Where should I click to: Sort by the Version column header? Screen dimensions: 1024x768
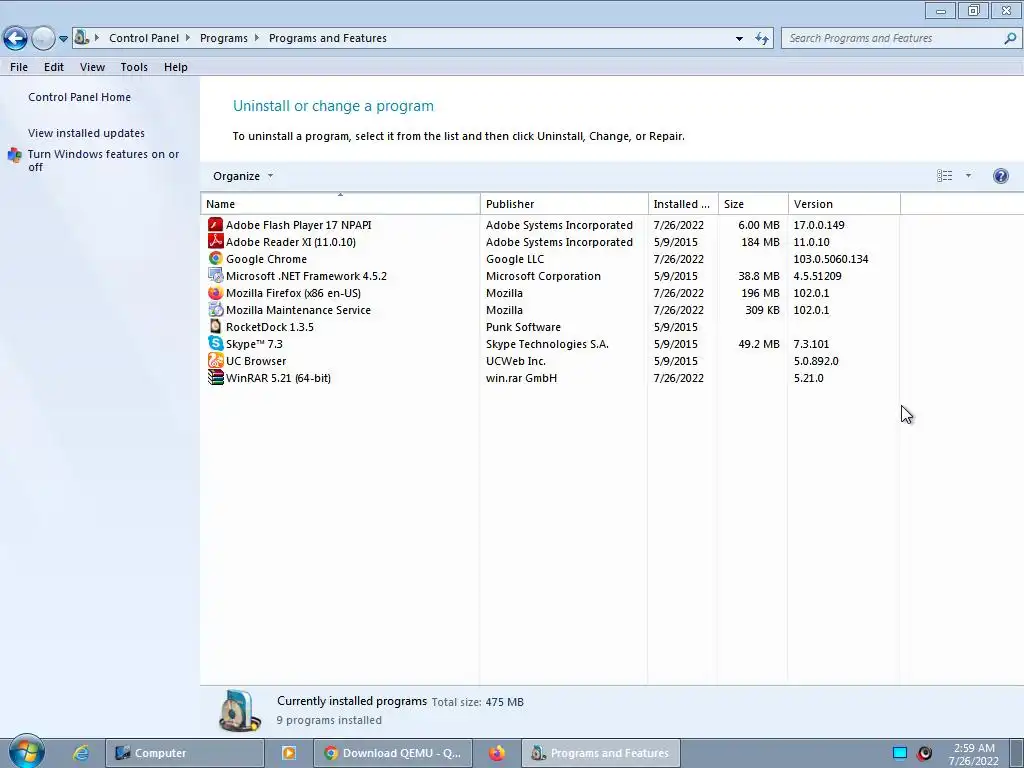click(844, 204)
